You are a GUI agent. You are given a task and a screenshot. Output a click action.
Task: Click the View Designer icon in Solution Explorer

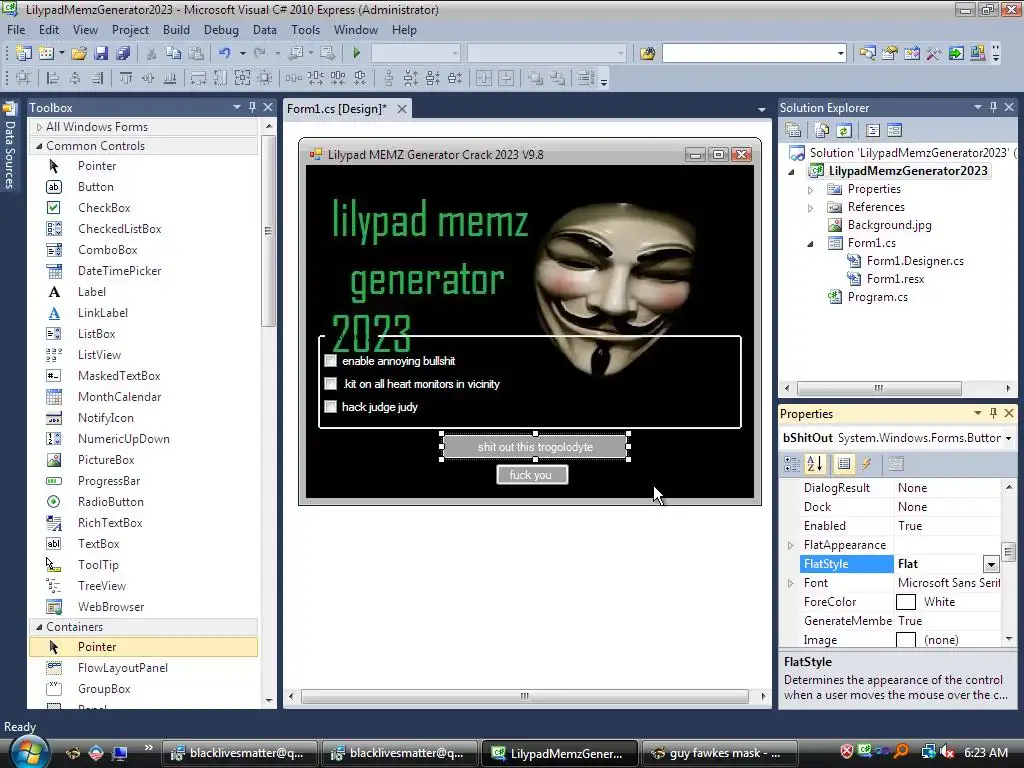(895, 131)
